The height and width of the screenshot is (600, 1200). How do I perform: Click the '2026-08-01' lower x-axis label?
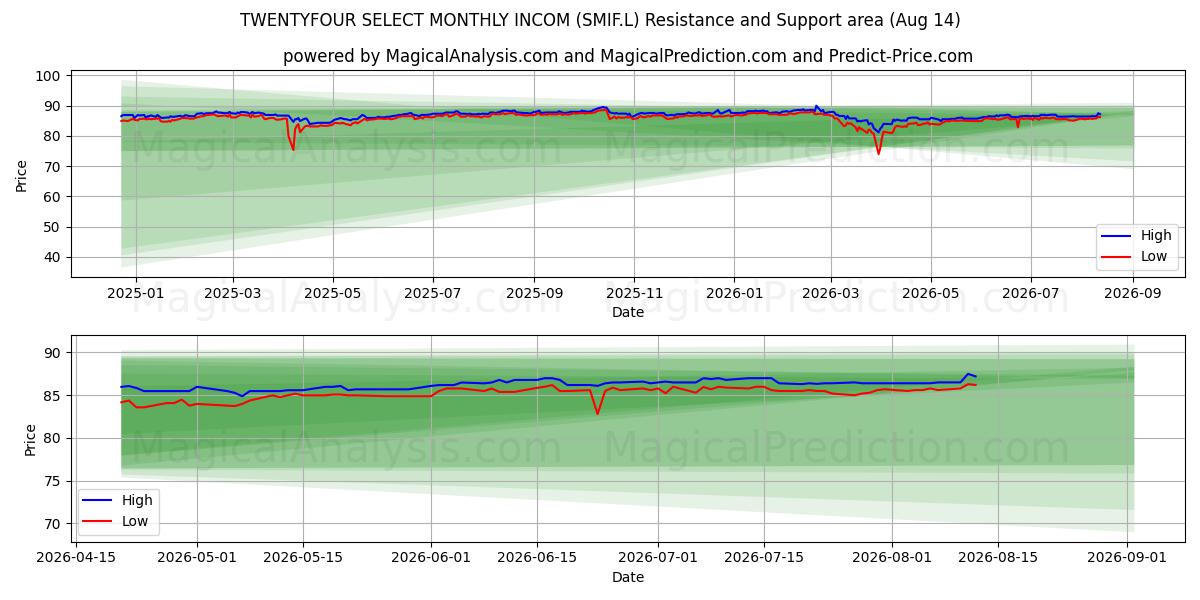(892, 559)
